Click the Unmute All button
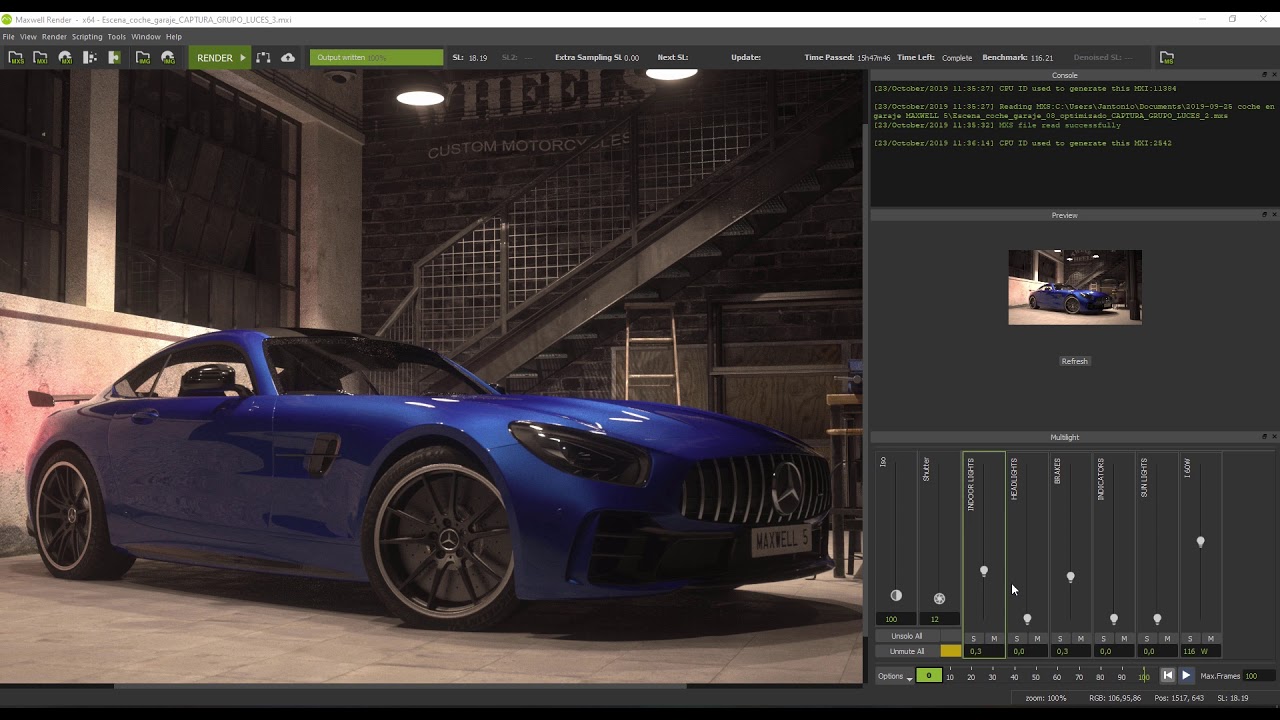Screen dimensions: 1280x720 [907, 651]
